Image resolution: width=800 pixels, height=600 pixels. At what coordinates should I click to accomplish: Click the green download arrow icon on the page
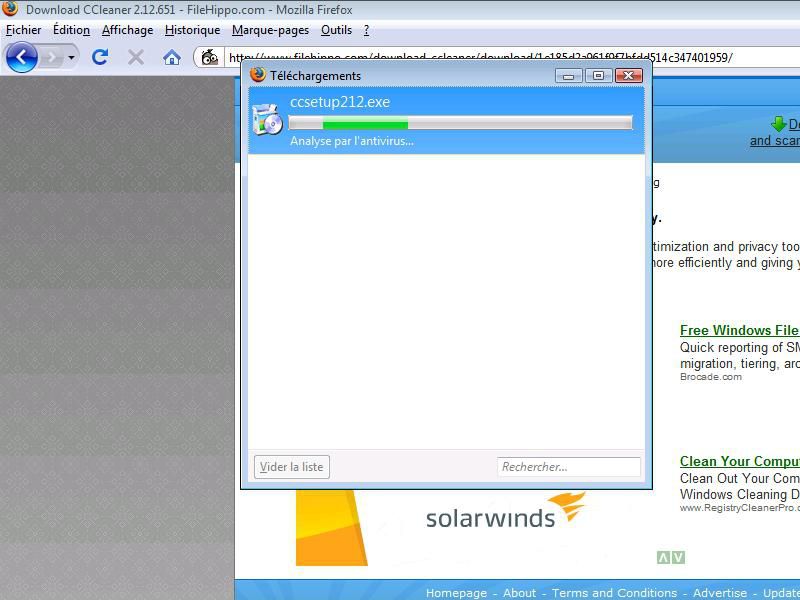tap(779, 124)
